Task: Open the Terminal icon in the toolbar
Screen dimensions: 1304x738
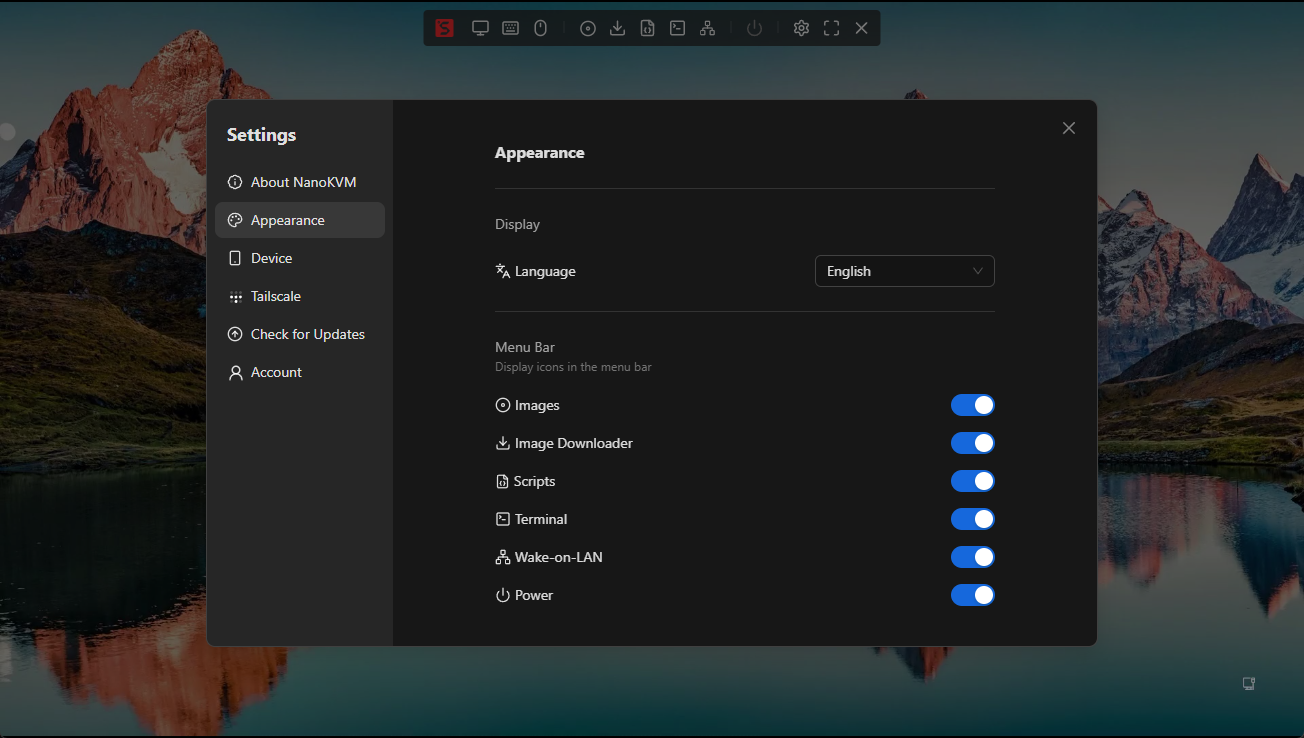Action: pos(677,28)
